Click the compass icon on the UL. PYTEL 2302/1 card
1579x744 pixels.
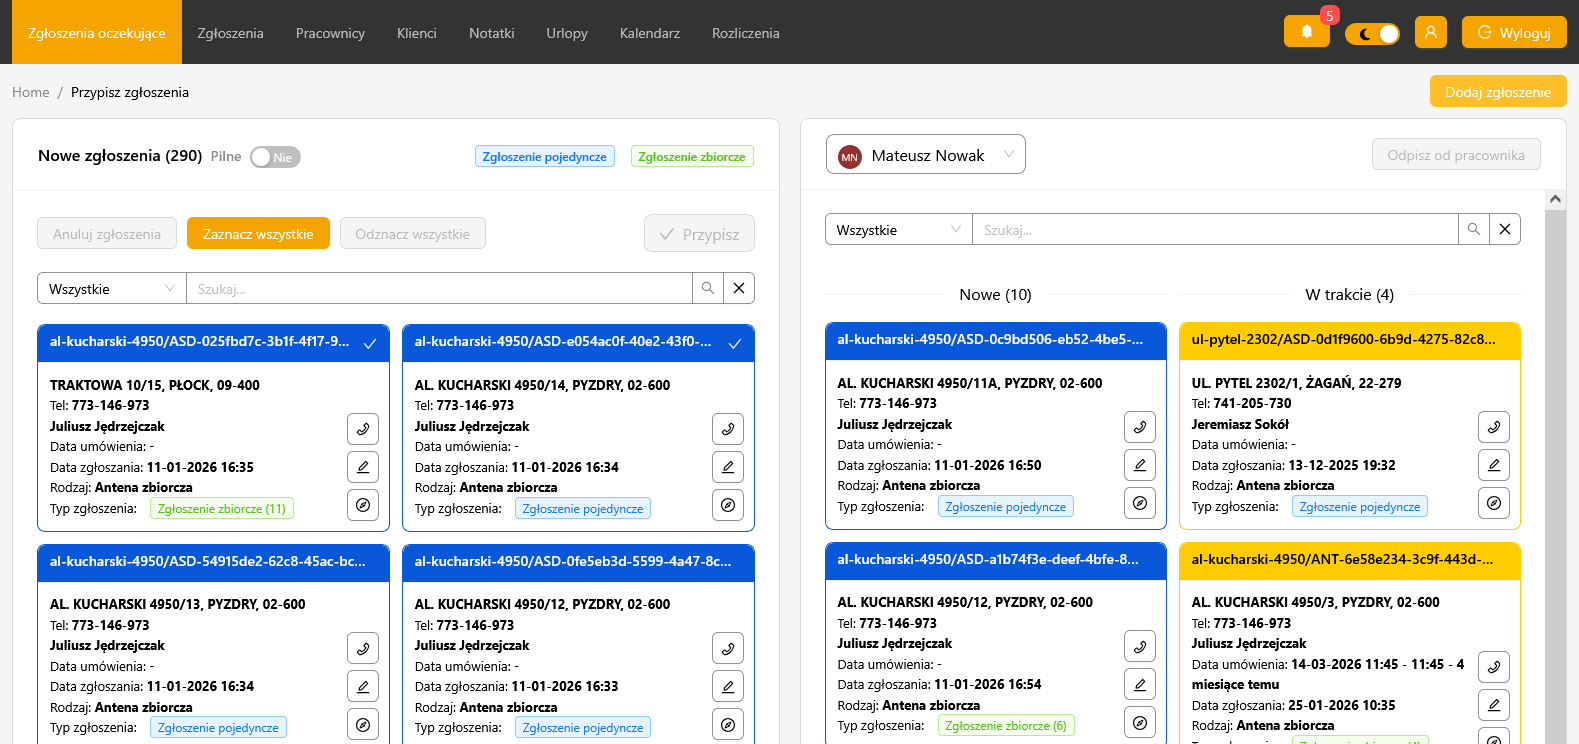(1494, 503)
